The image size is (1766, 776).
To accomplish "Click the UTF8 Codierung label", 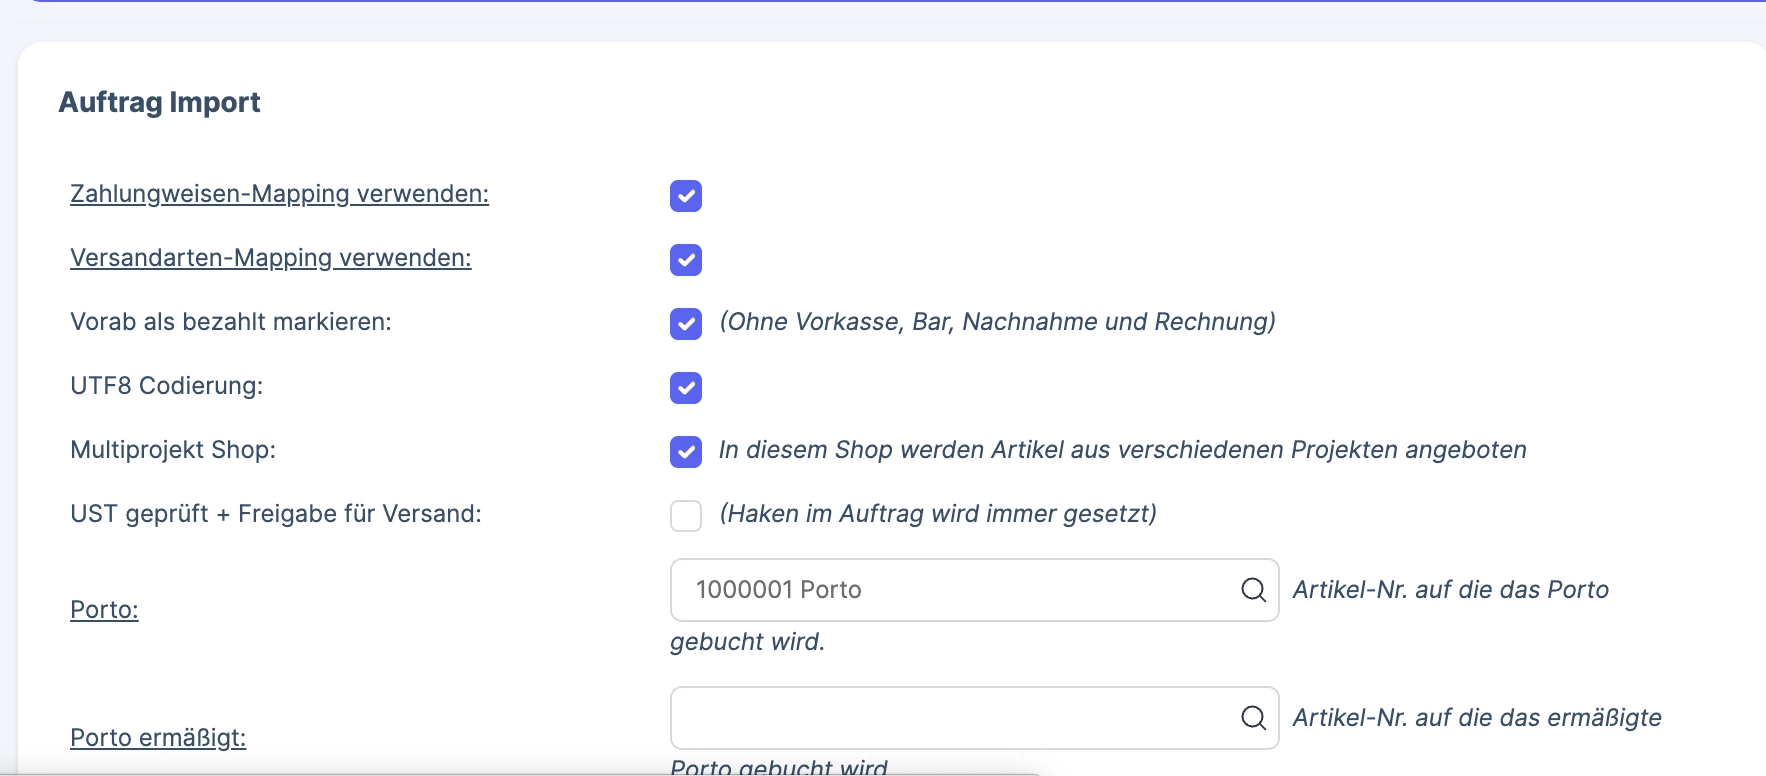I will [167, 386].
